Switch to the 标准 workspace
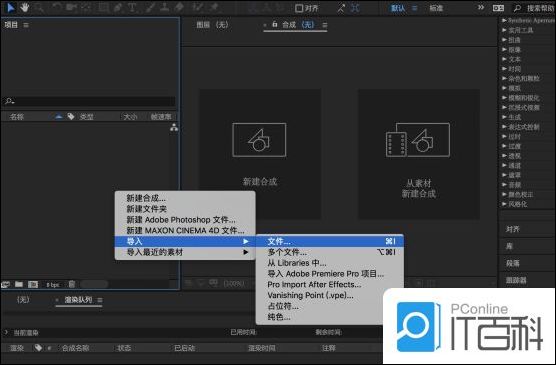This screenshot has height=365, width=556. (x=436, y=8)
